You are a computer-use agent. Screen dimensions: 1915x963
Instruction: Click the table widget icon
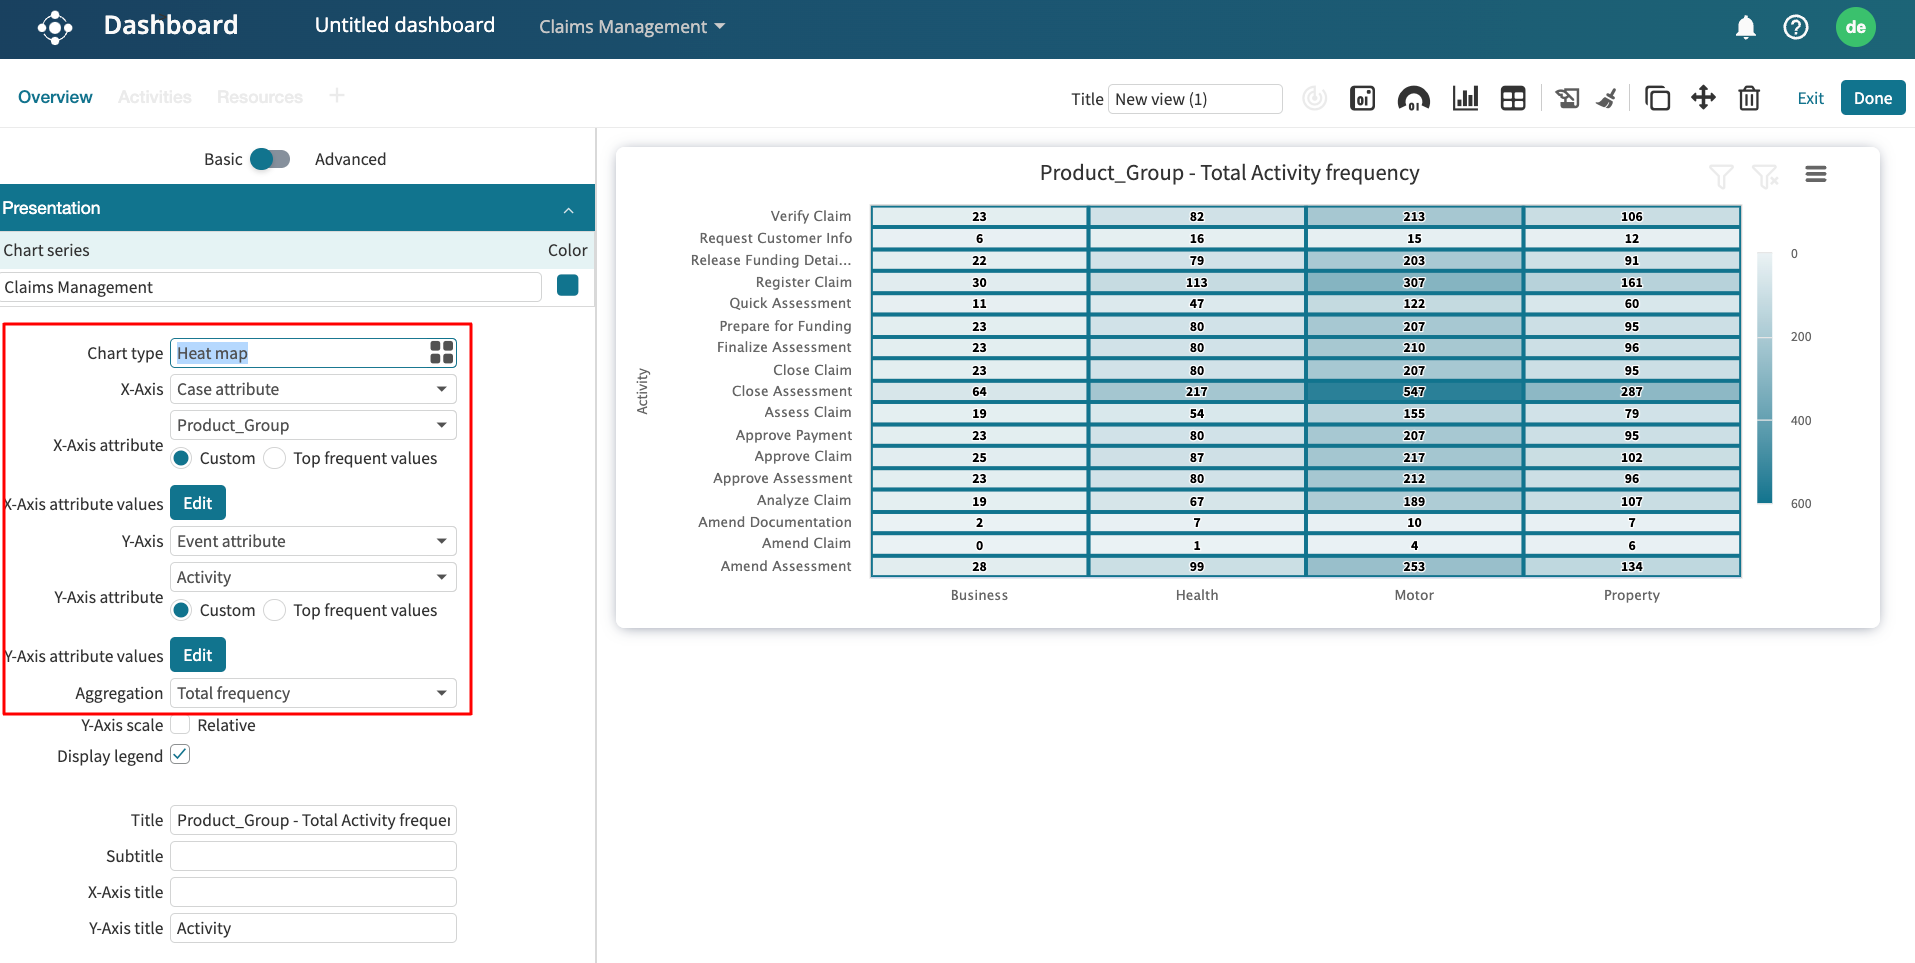pyautogui.click(x=1513, y=98)
